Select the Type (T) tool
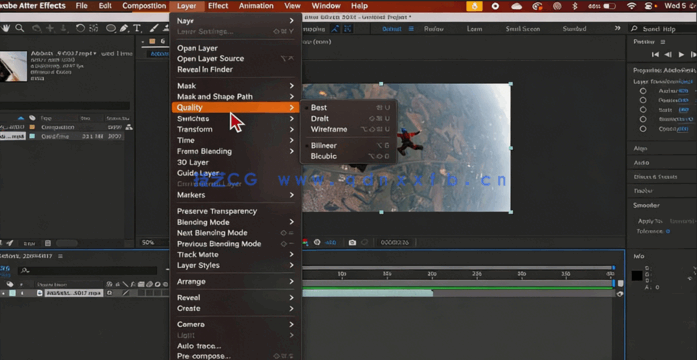This screenshot has height=360, width=697. point(137,28)
